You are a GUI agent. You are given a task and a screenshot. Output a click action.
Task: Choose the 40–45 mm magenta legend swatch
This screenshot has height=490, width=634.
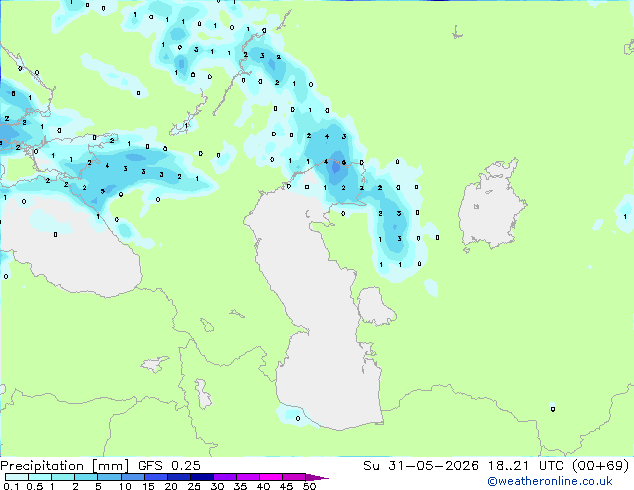(x=271, y=477)
